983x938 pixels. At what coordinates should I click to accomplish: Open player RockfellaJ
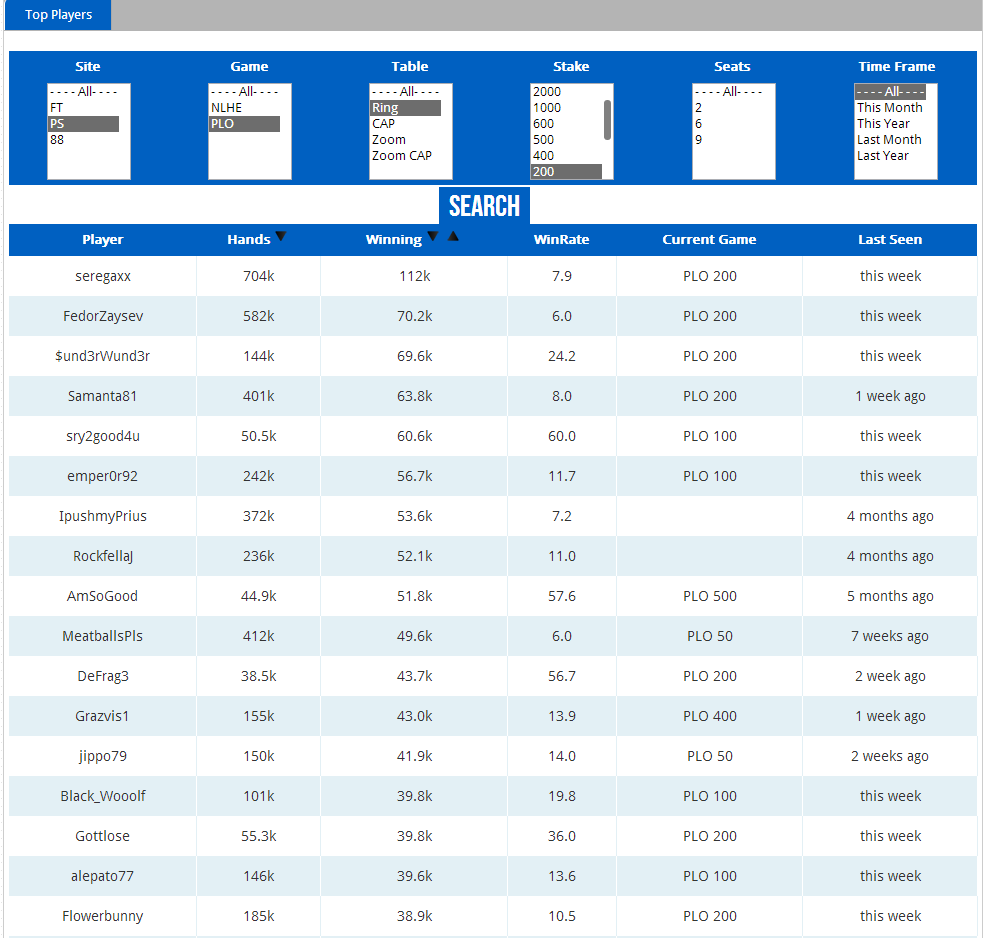(103, 556)
